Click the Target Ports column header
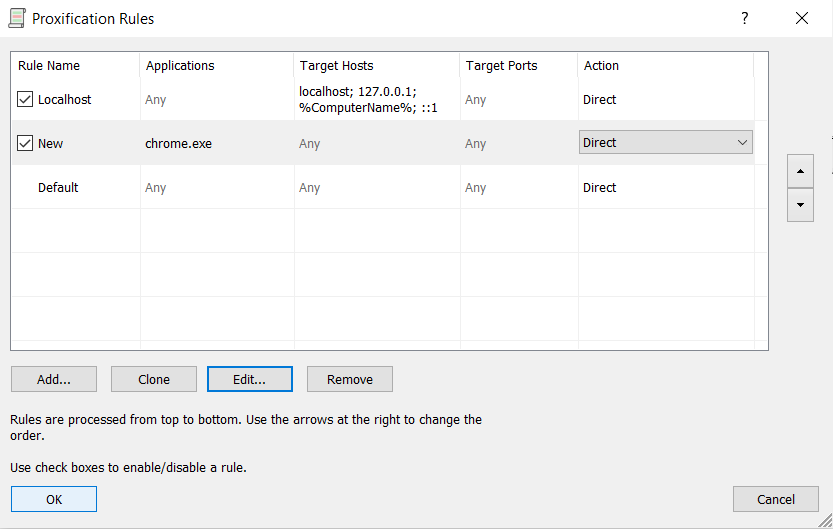 tap(518, 65)
